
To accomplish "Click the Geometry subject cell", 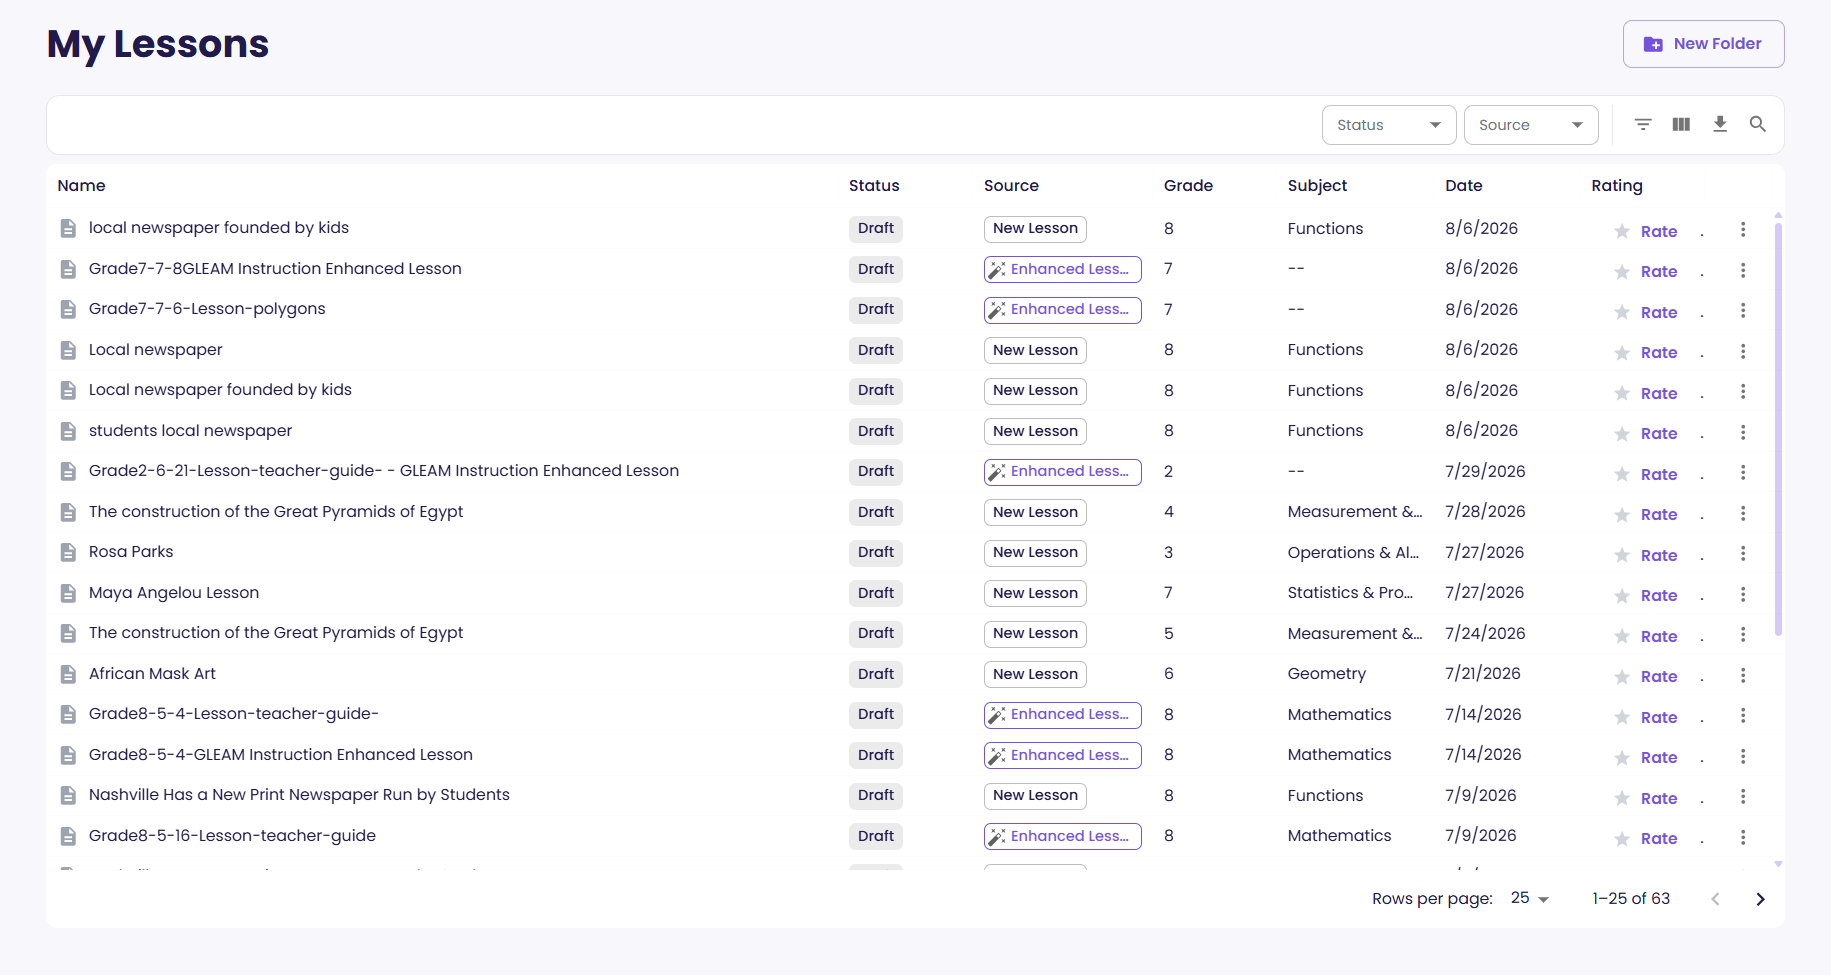I will click(x=1326, y=674).
